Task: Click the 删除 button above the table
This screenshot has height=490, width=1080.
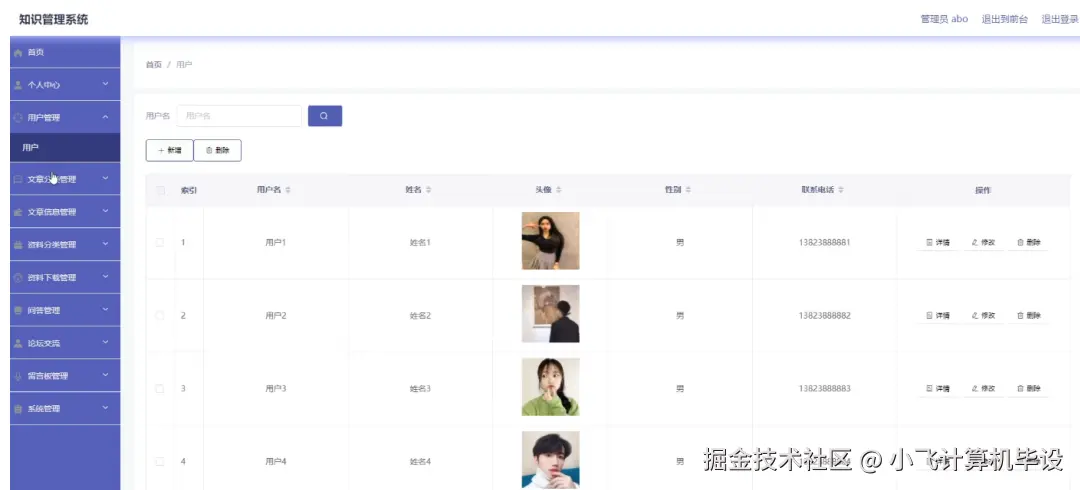Action: click(218, 150)
